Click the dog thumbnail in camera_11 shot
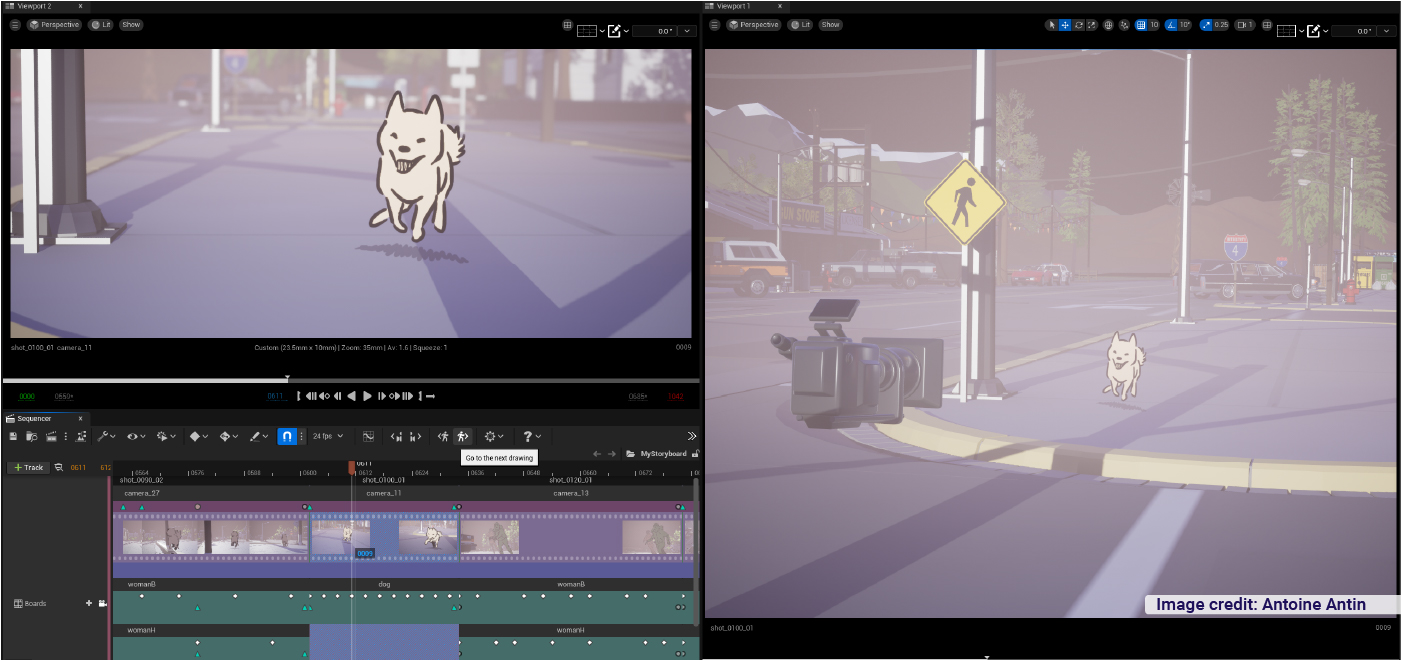This screenshot has height=660, width=1402. (x=432, y=537)
